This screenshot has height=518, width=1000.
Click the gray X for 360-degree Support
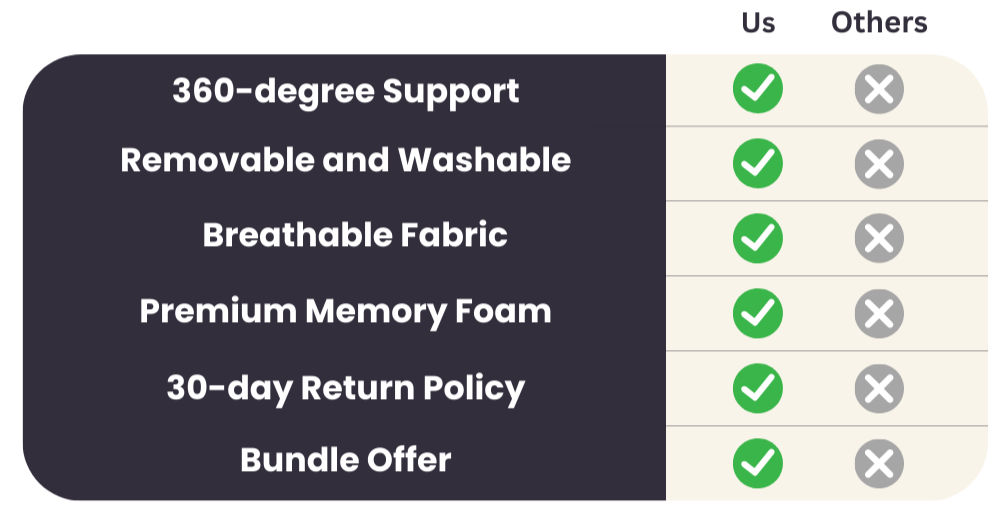point(879,90)
